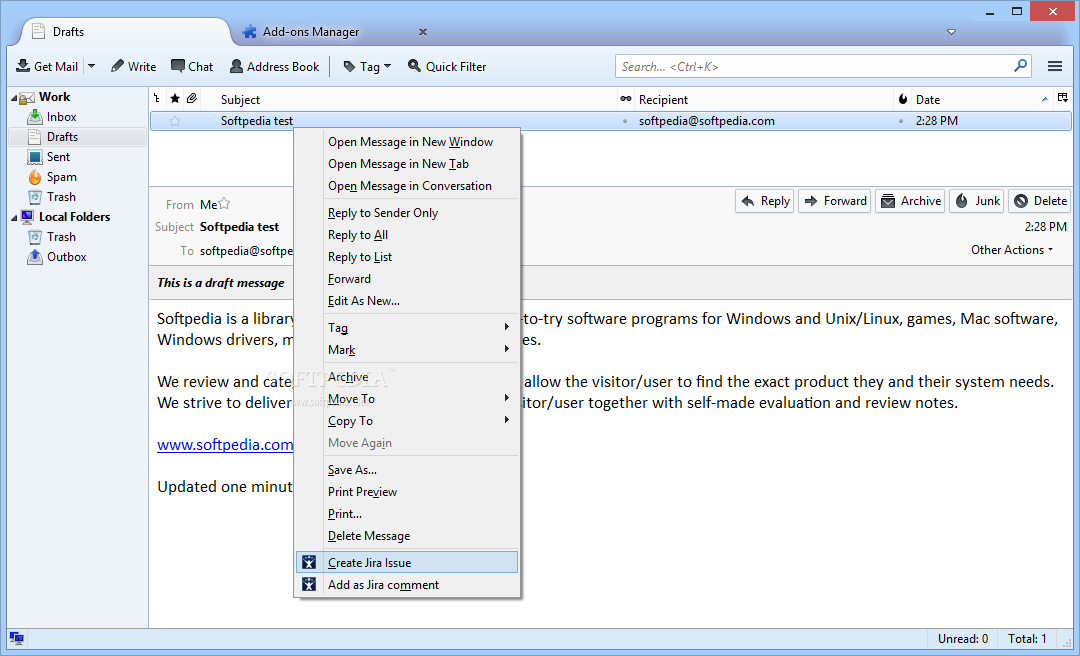Sort by attachment paperclip column

click(x=192, y=99)
